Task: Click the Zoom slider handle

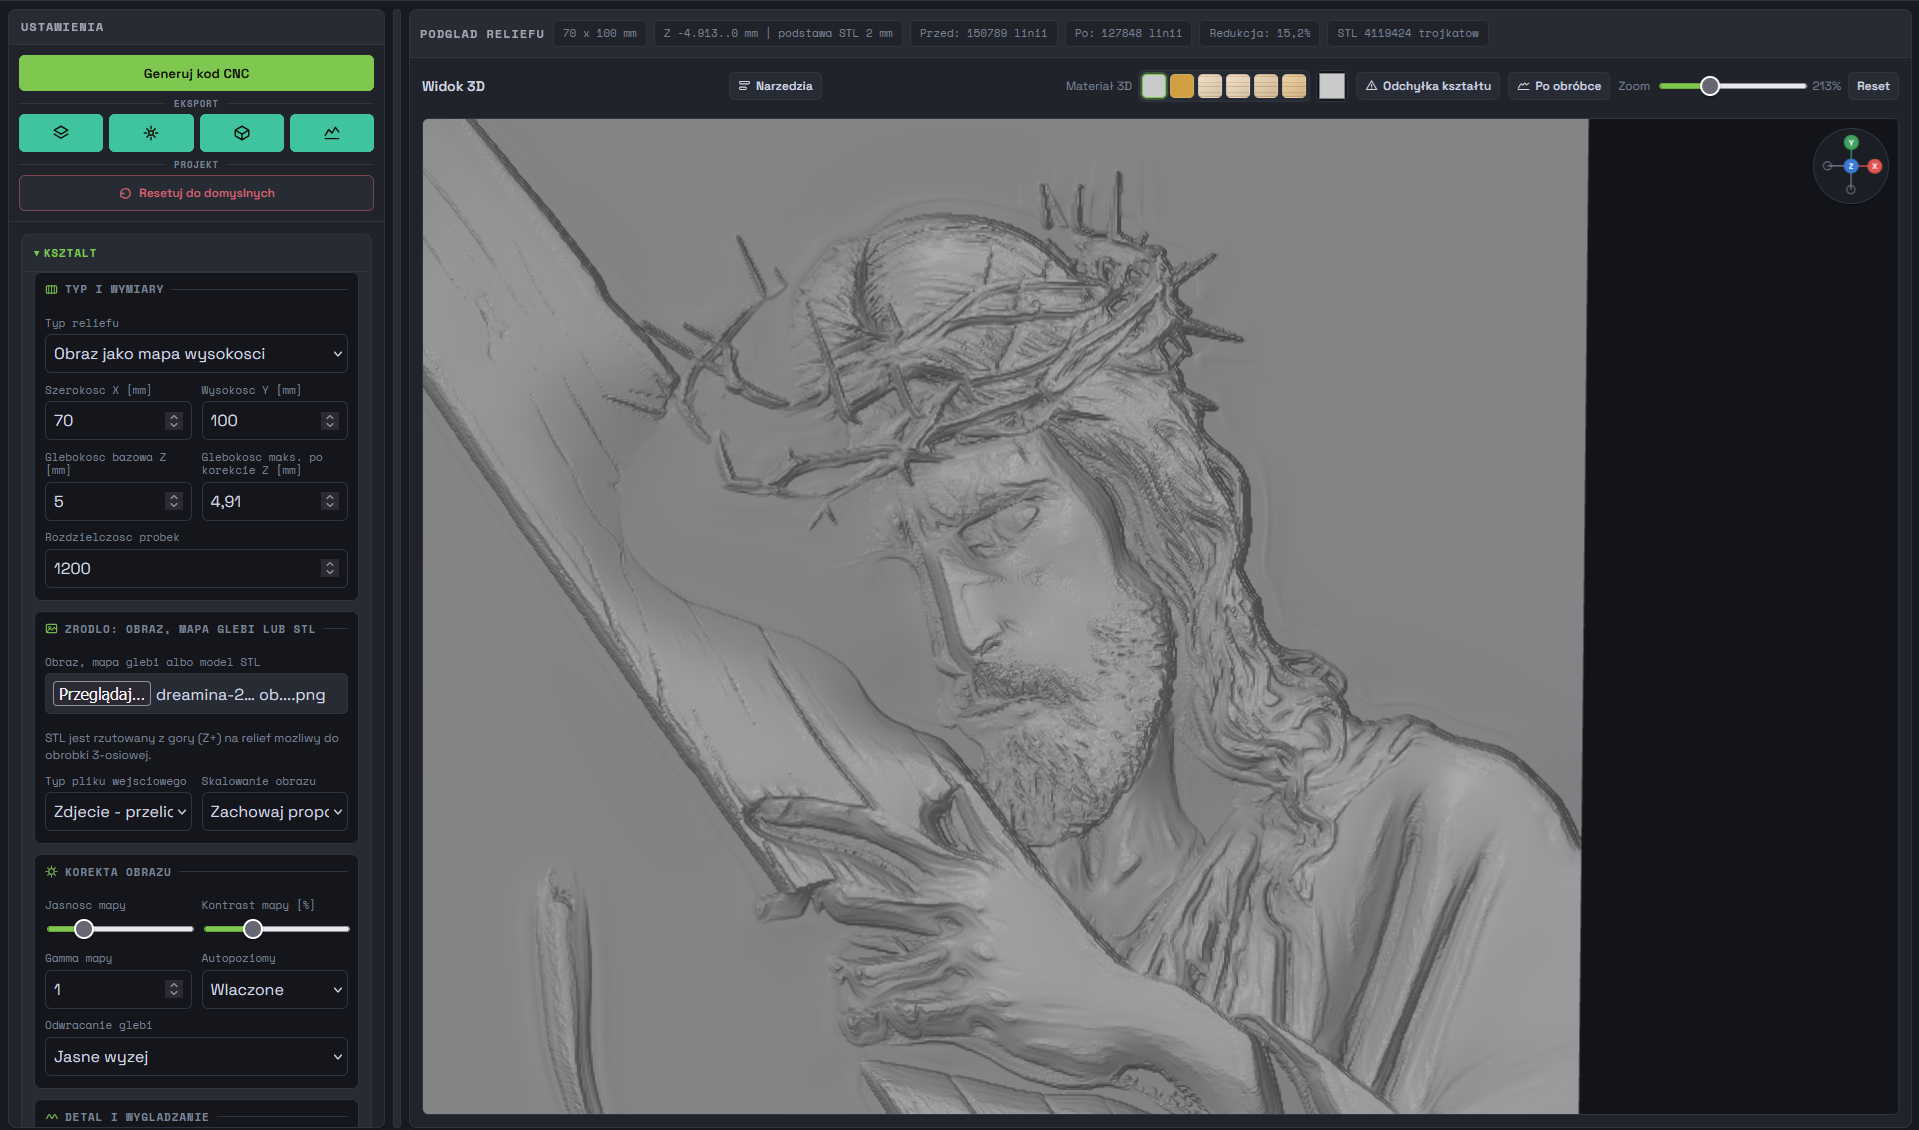Action: click(1710, 86)
